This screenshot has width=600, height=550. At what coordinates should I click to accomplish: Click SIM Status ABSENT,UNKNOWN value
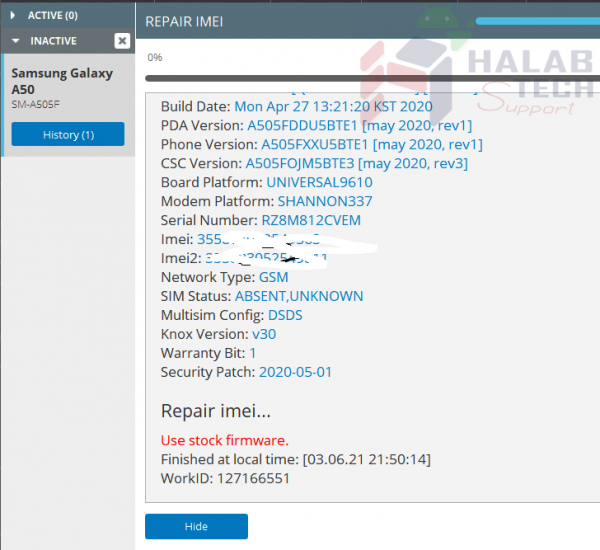point(299,296)
